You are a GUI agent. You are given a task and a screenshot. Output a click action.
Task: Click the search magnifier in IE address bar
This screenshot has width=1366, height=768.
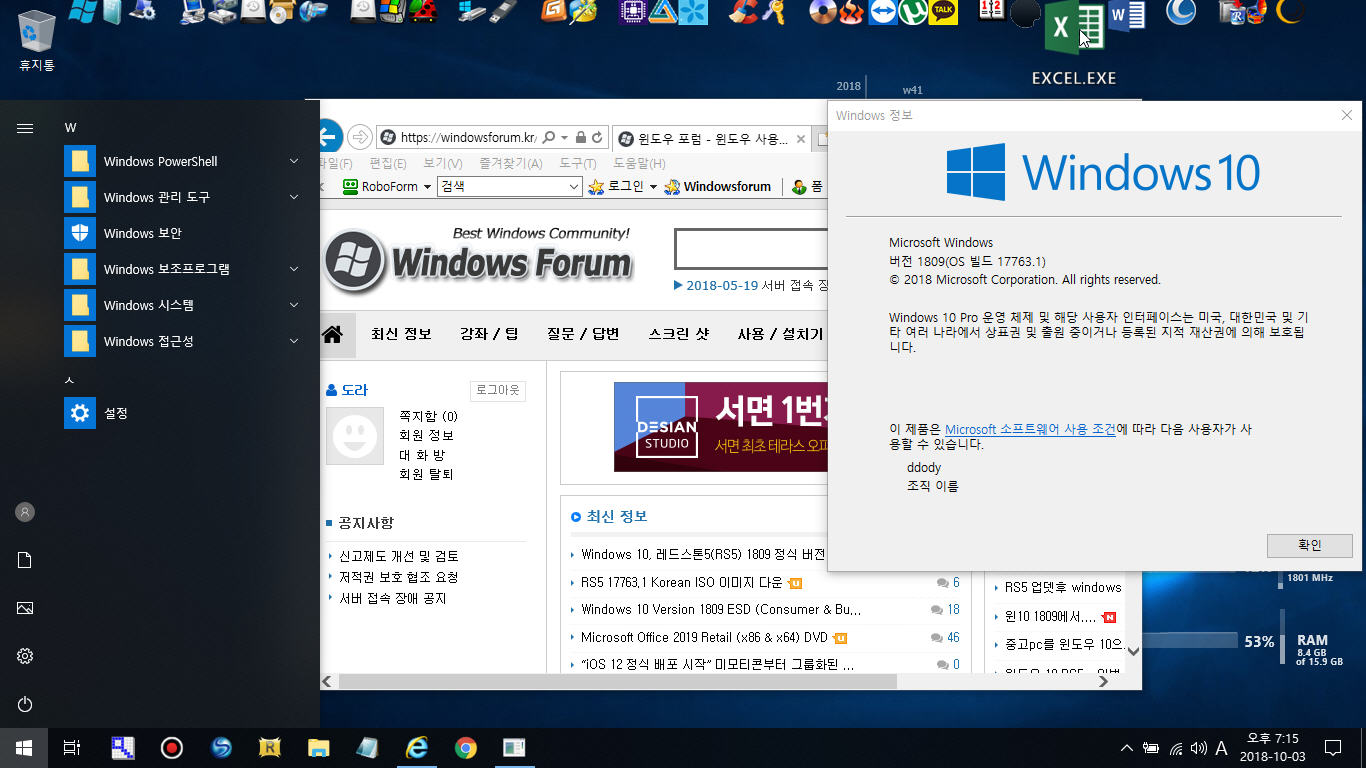(x=550, y=137)
